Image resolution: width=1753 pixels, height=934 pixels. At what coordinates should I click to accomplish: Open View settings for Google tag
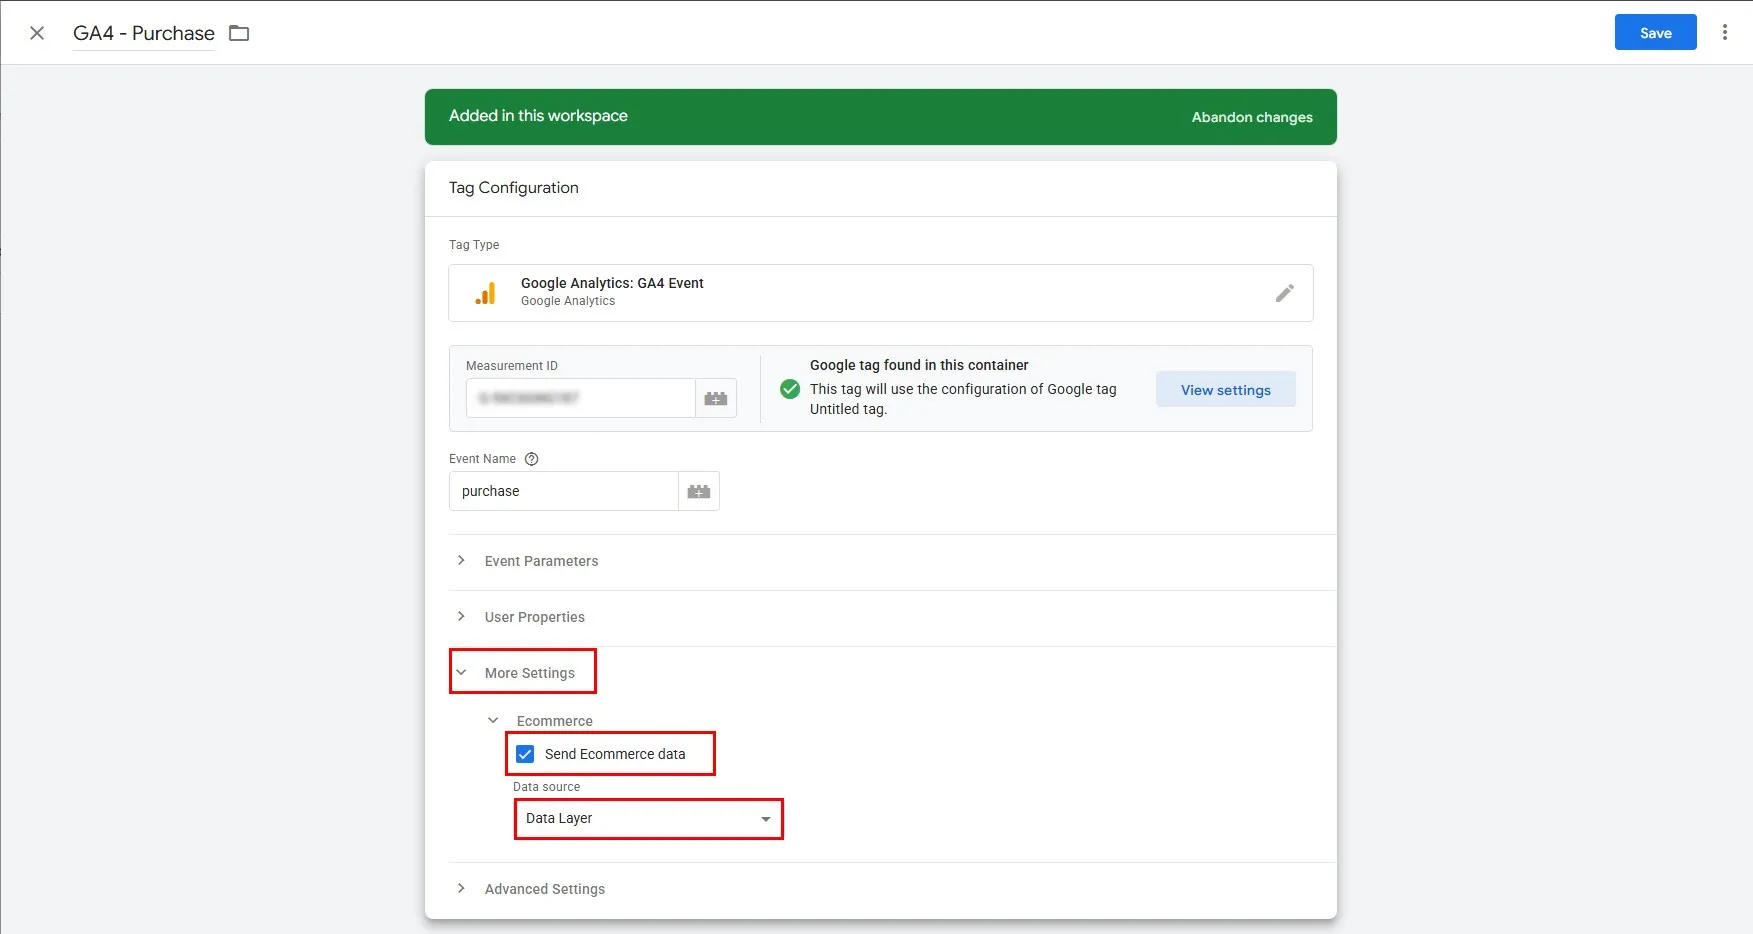pos(1225,390)
